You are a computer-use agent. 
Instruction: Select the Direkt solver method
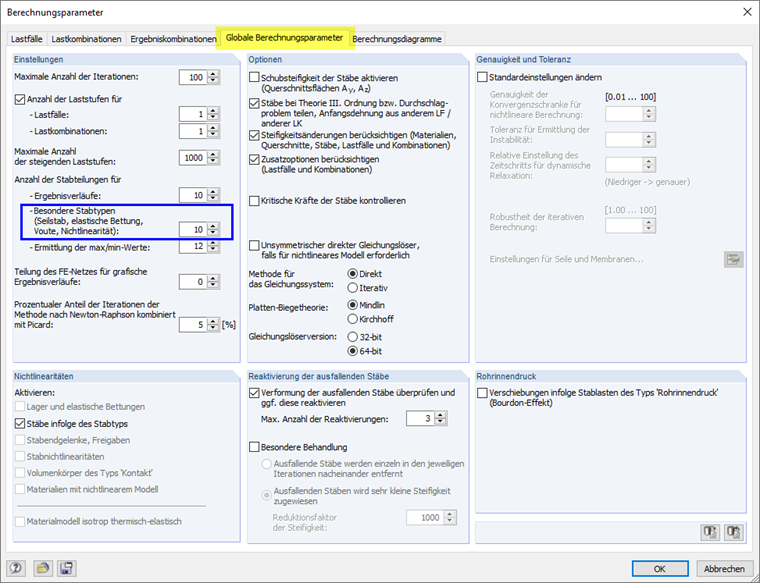point(353,274)
